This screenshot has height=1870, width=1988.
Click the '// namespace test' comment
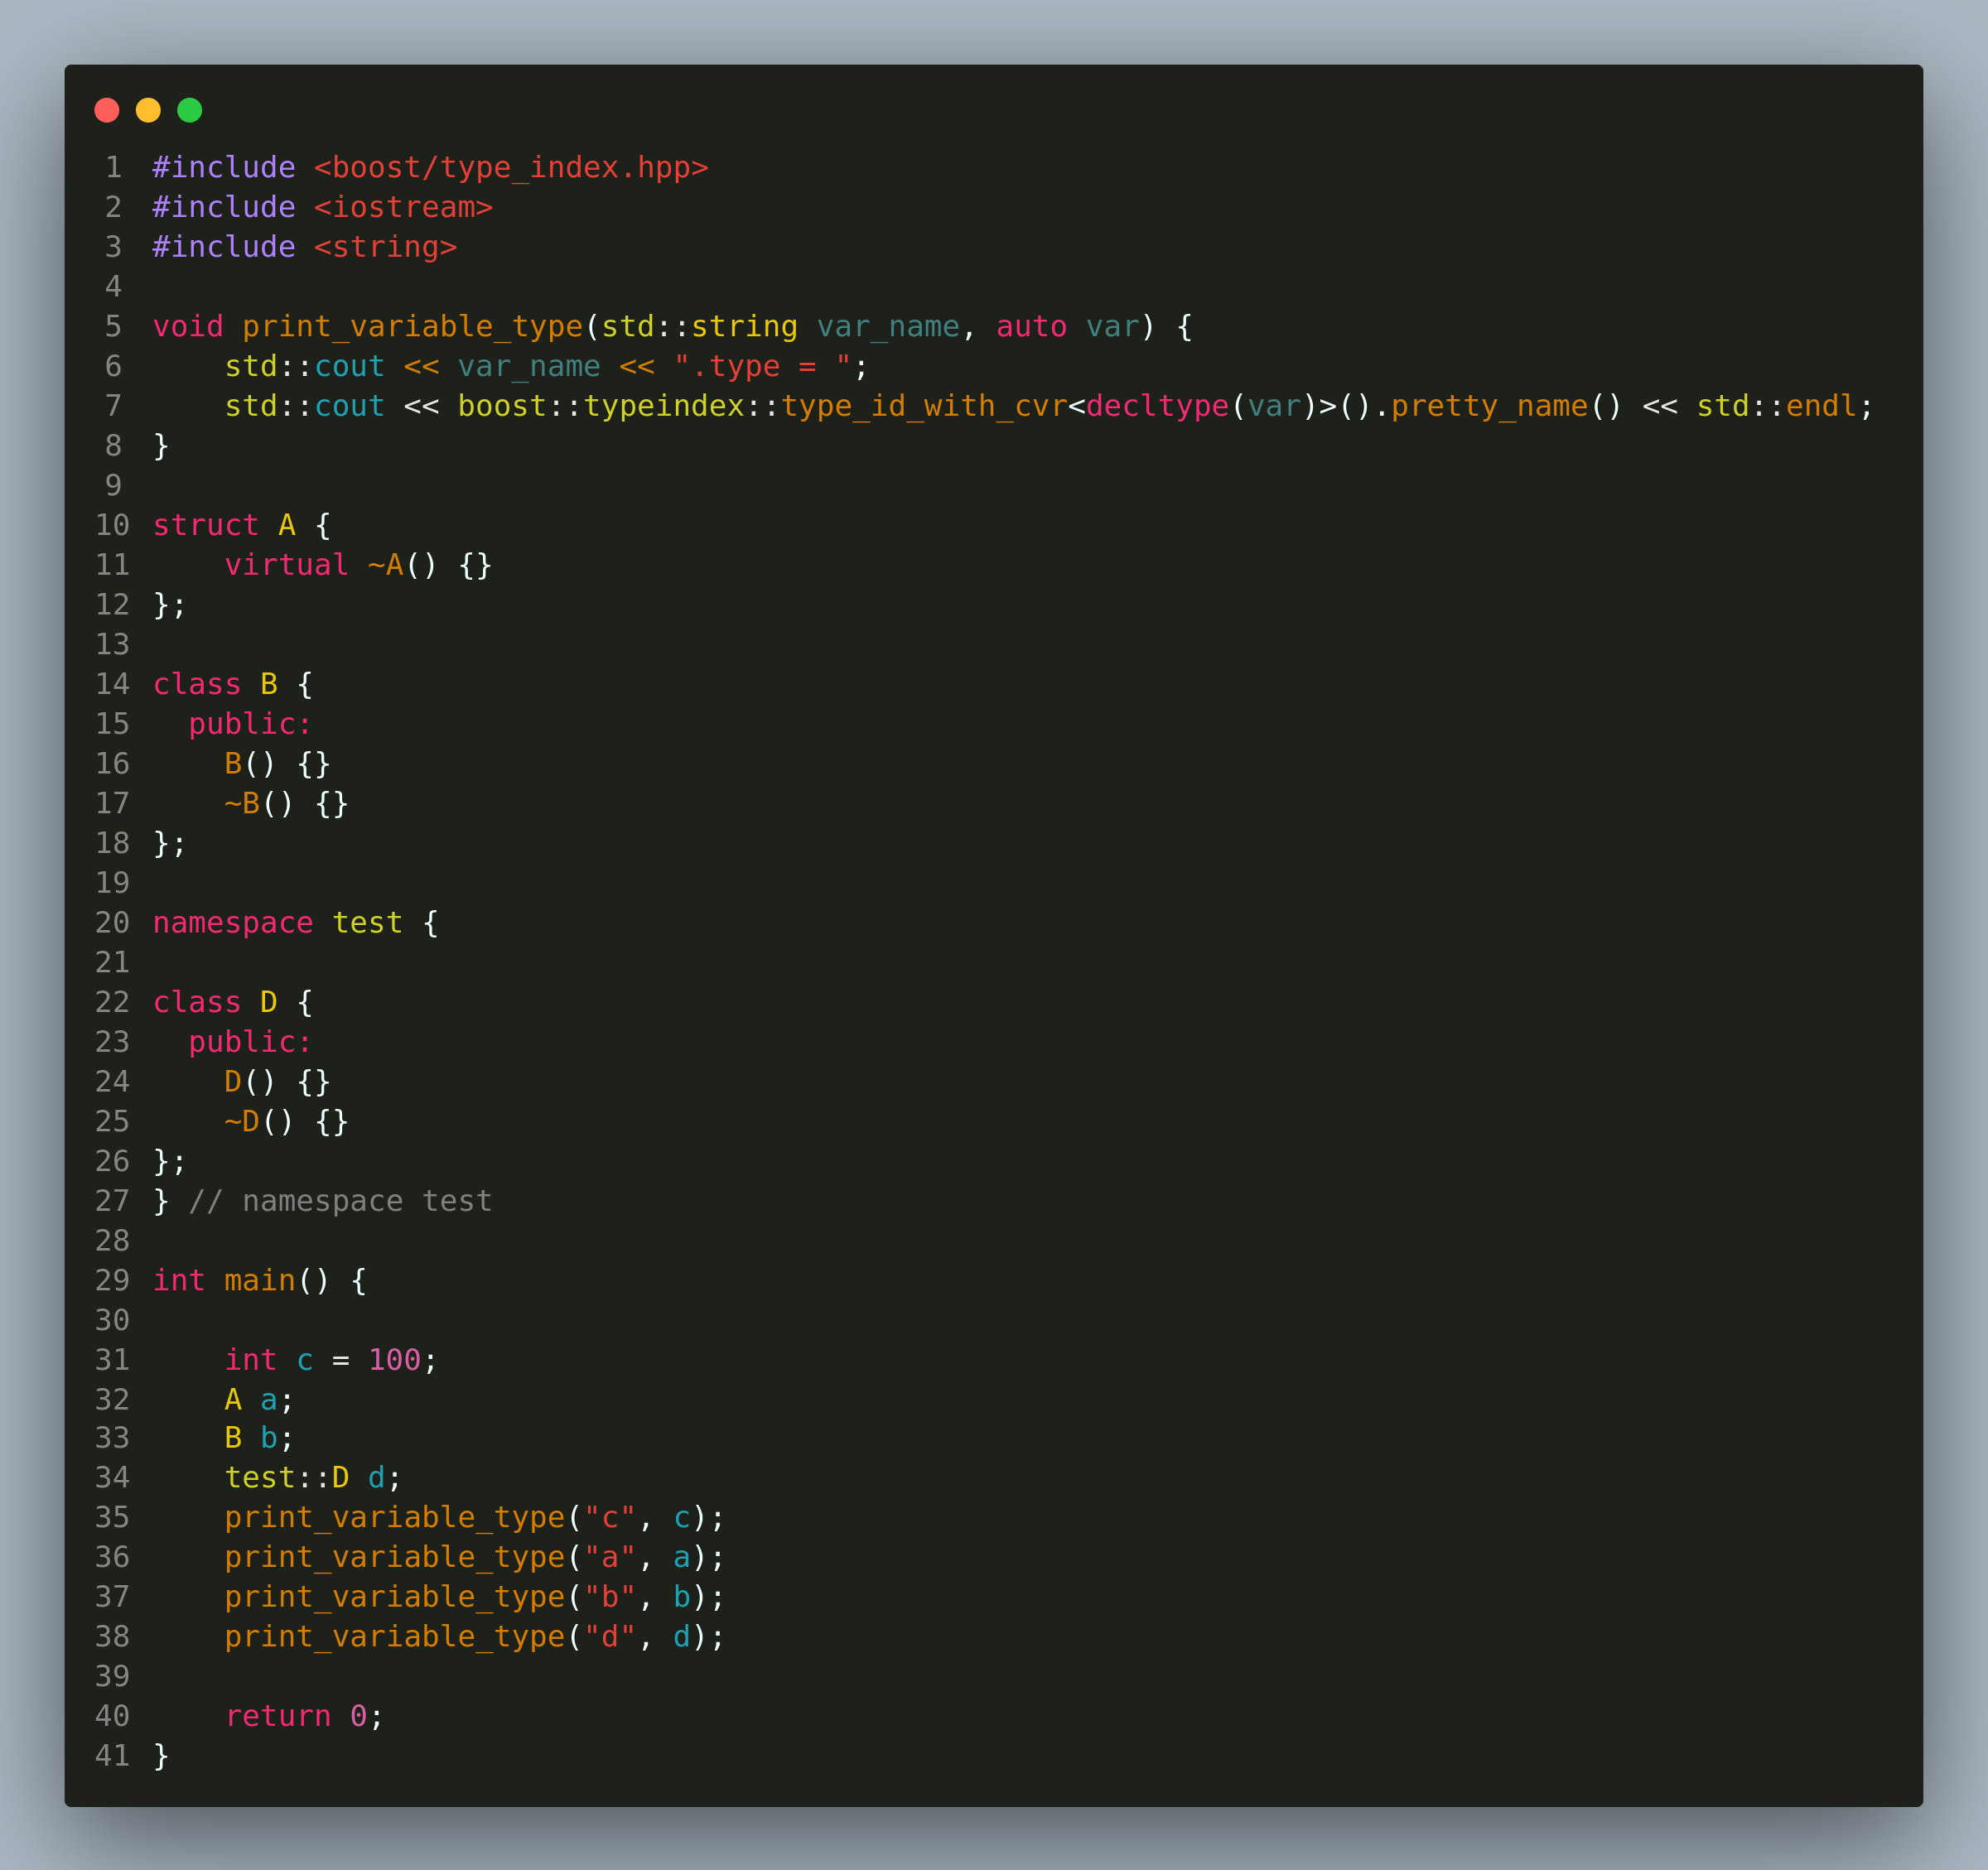point(340,1201)
